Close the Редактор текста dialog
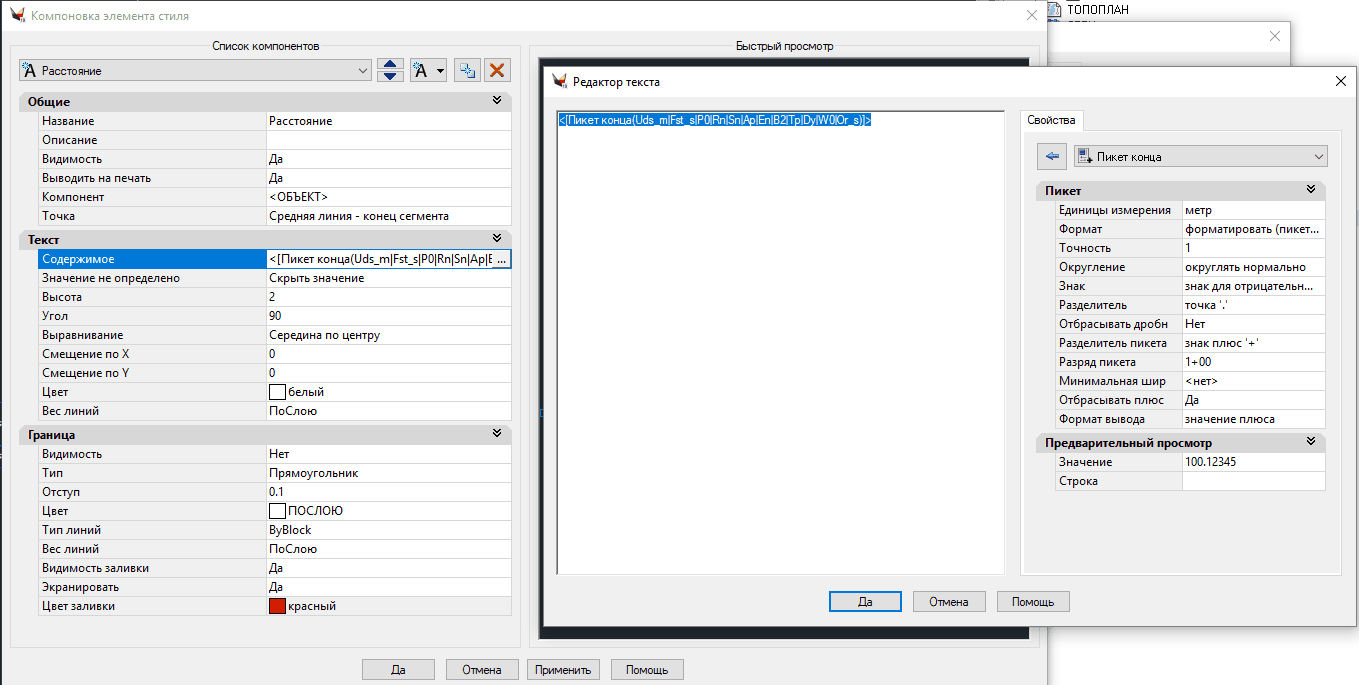 [1340, 82]
